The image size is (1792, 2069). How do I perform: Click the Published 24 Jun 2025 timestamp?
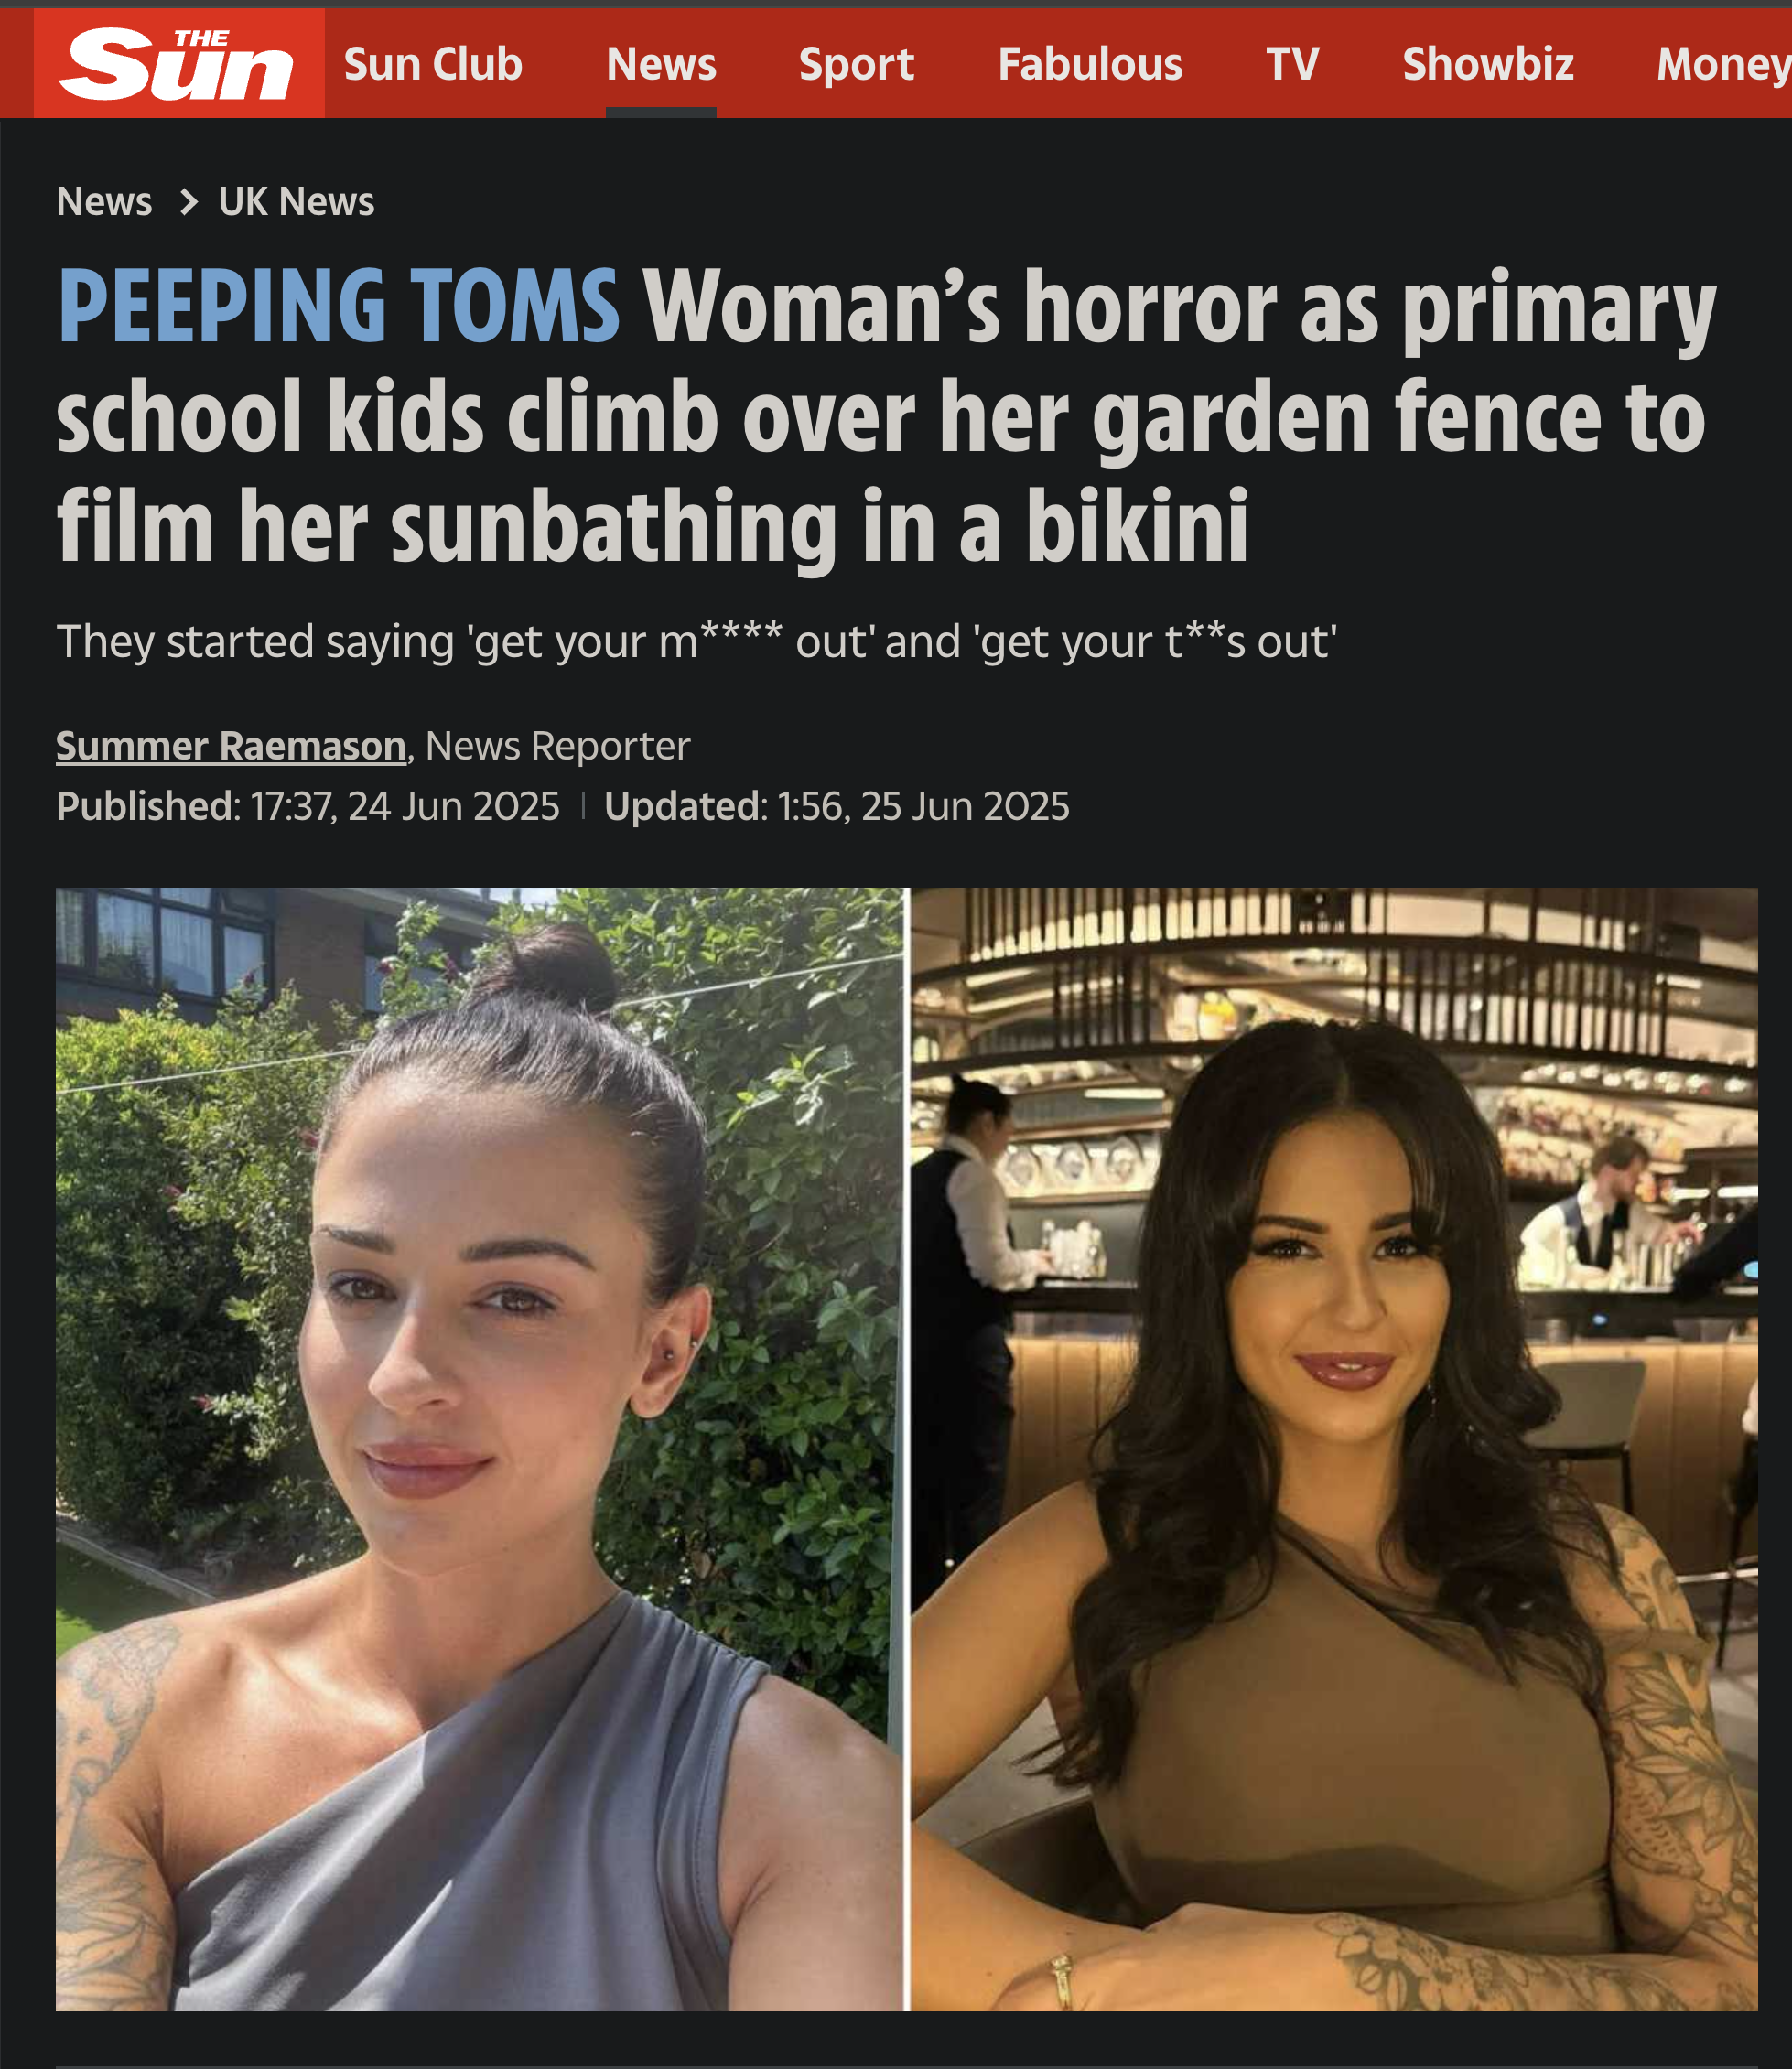click(308, 806)
